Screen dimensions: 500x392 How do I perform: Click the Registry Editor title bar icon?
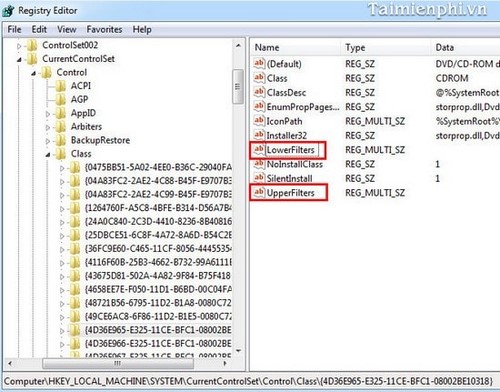(x=8, y=10)
